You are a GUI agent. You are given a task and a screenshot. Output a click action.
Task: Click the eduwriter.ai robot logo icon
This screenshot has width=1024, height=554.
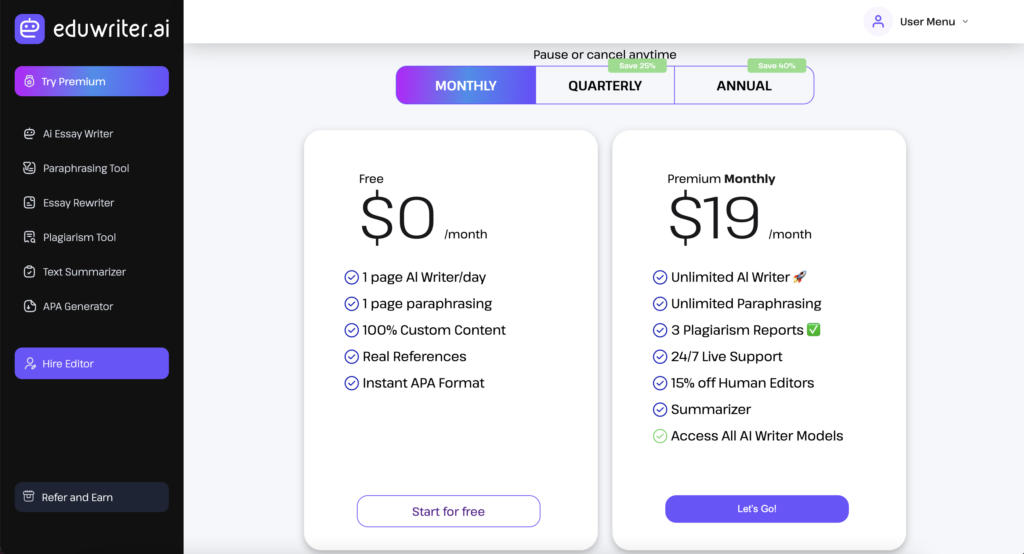pos(30,29)
